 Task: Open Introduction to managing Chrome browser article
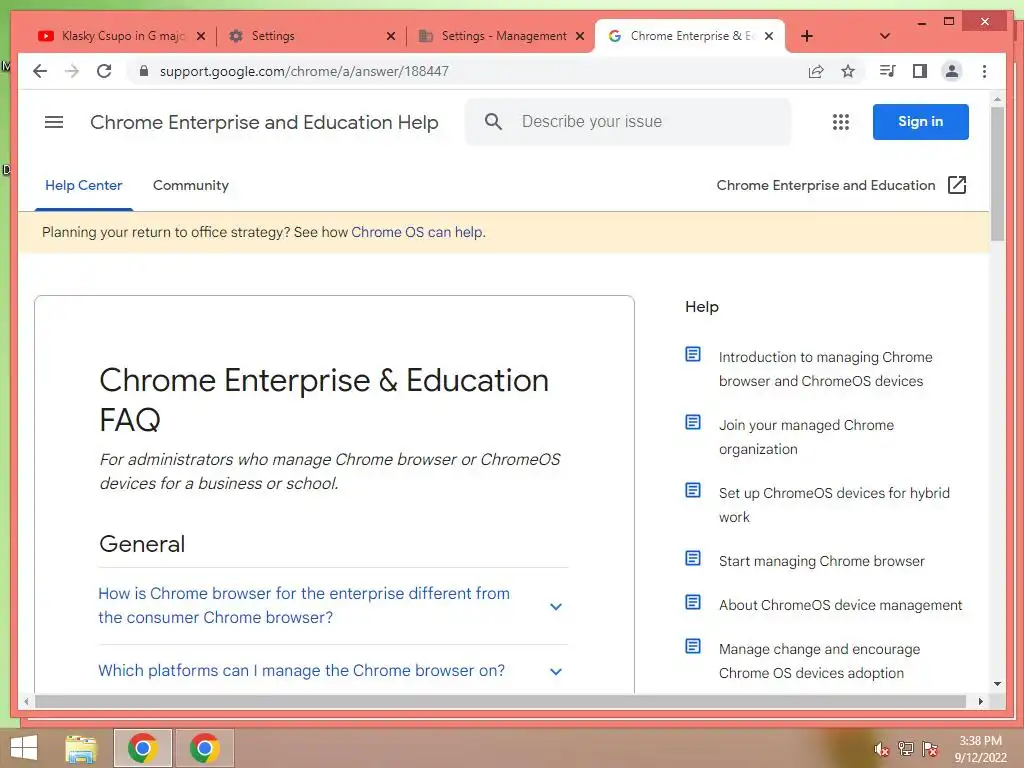[x=825, y=369]
